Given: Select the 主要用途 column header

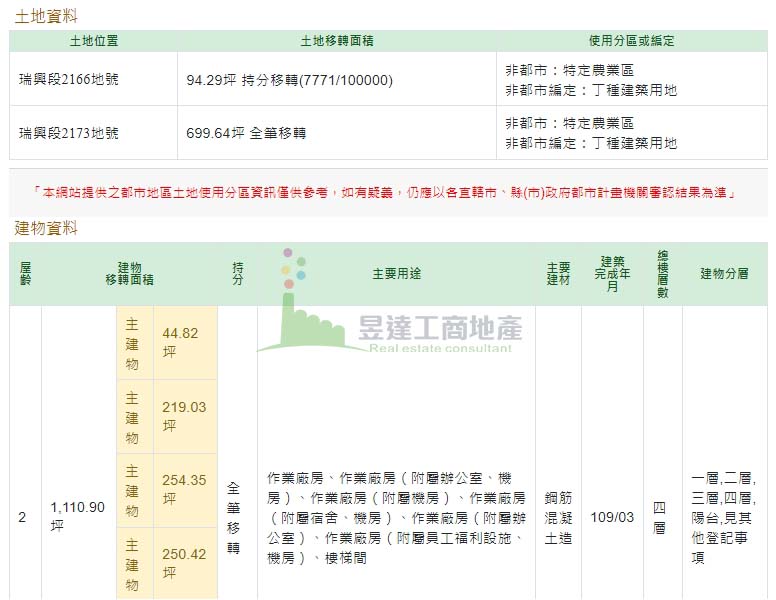Looking at the screenshot, I should (396, 274).
